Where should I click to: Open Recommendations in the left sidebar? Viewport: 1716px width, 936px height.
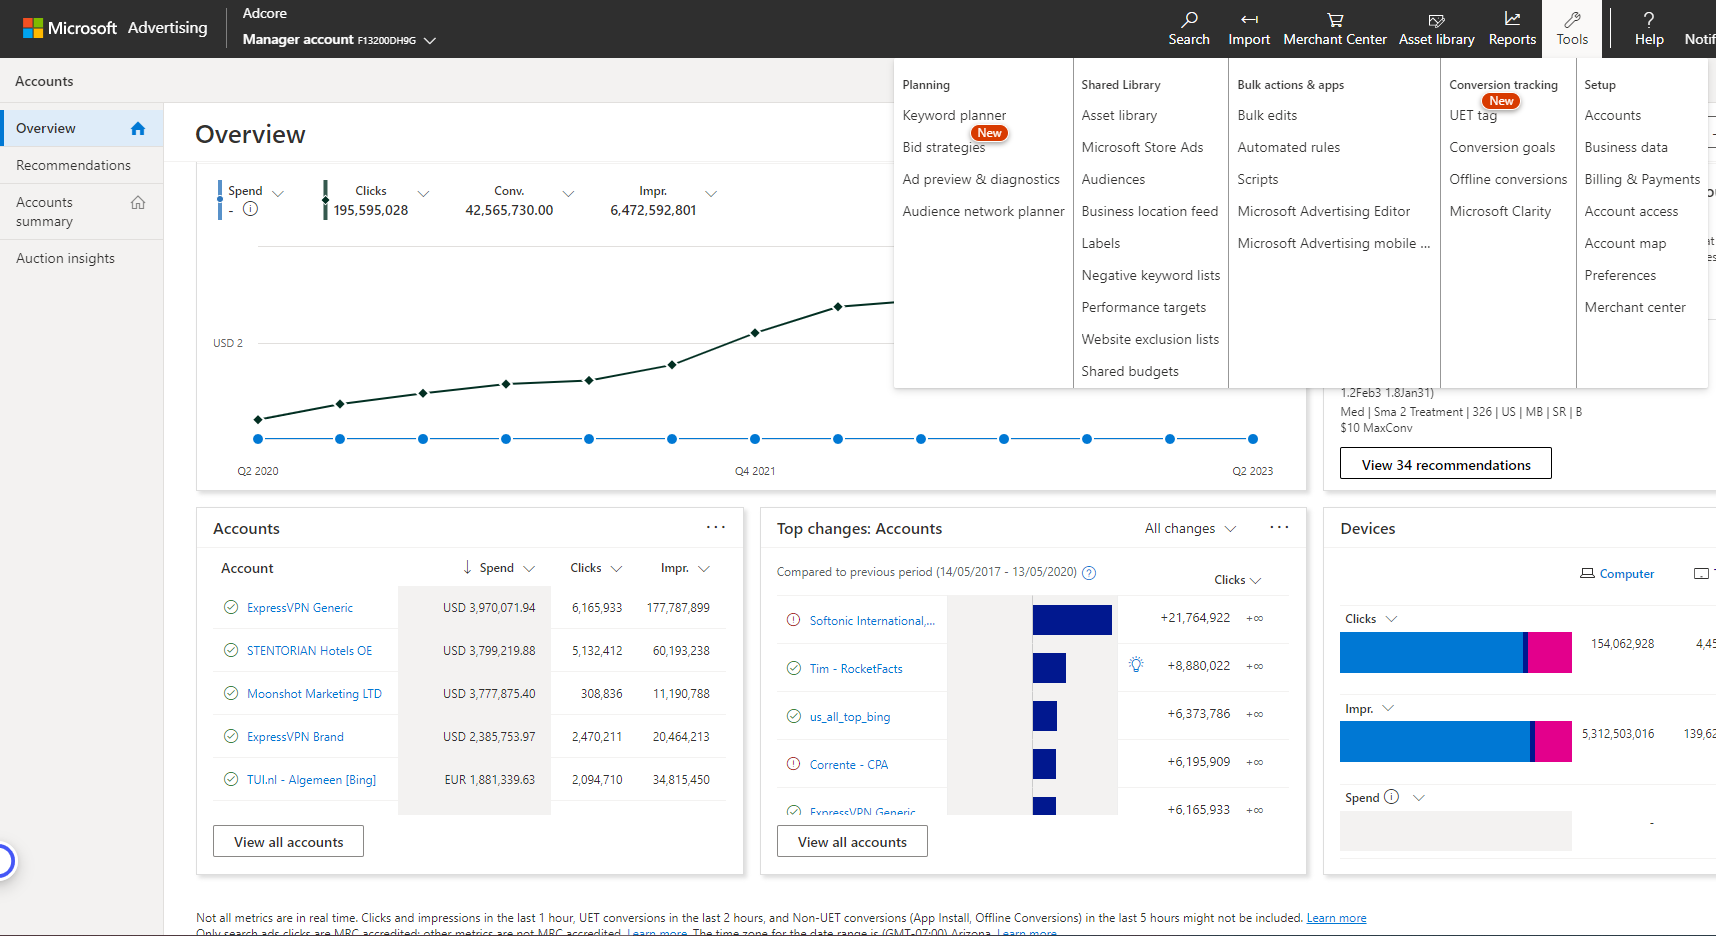click(72, 165)
